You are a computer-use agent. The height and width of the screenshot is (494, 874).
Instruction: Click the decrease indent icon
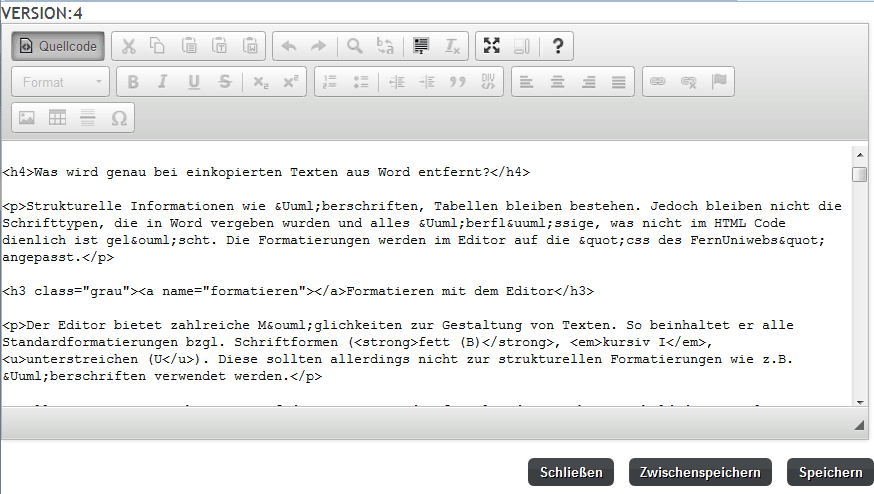[x=396, y=82]
